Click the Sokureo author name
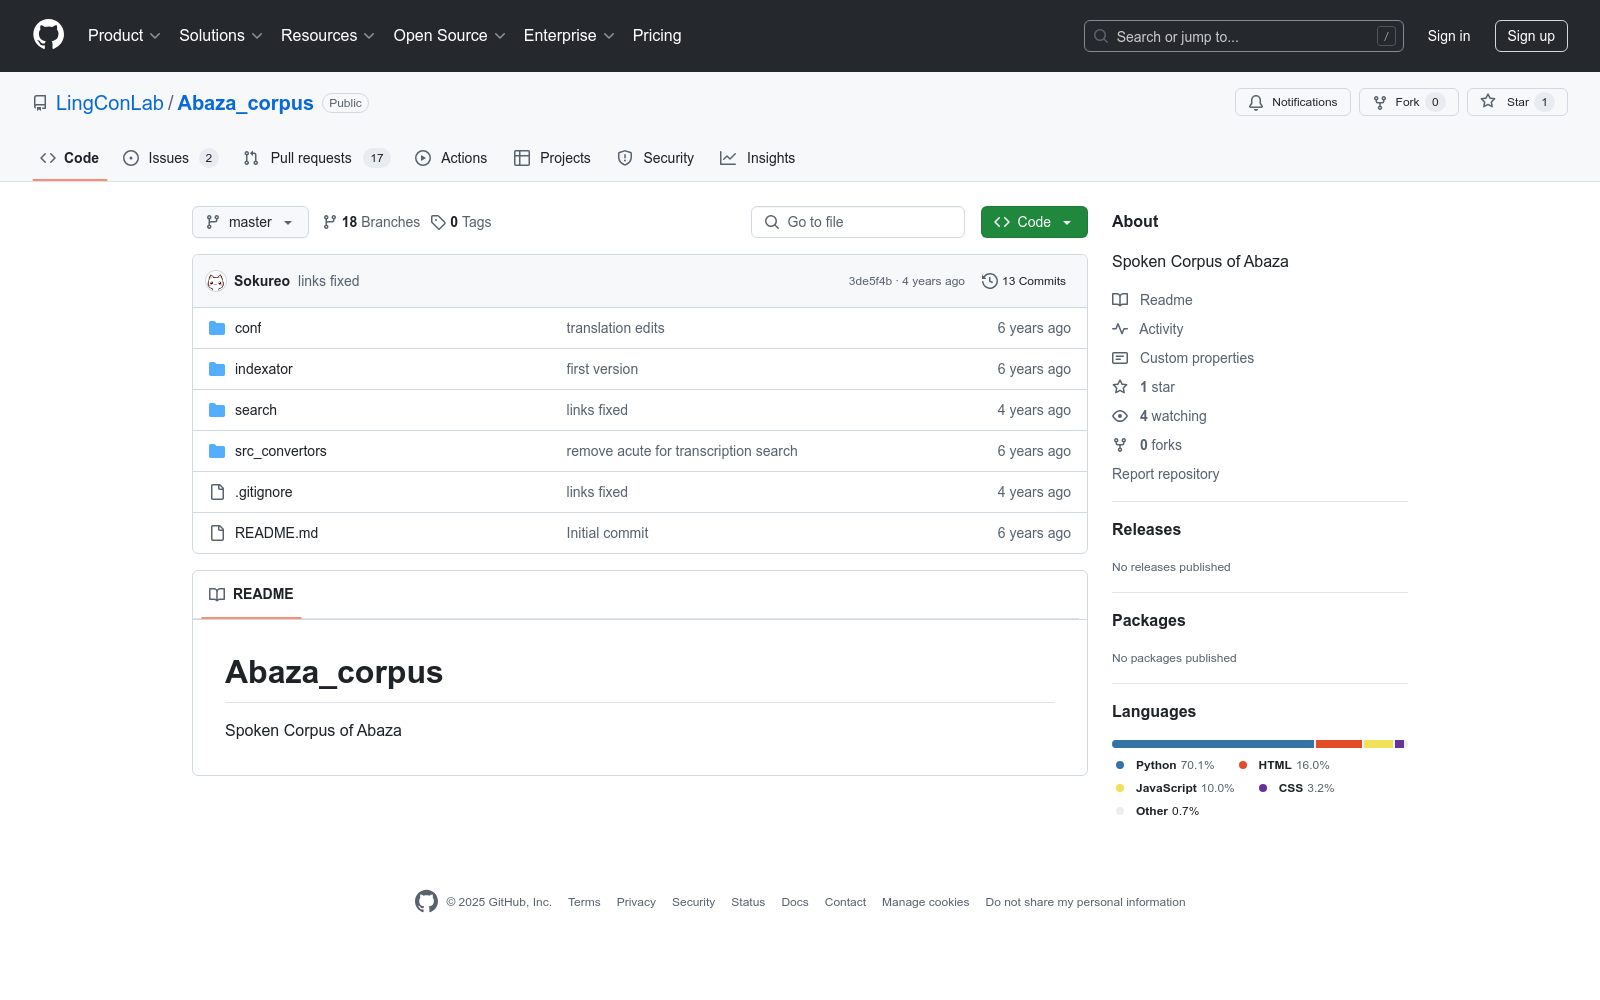Viewport: 1600px width, 1000px height. [262, 281]
